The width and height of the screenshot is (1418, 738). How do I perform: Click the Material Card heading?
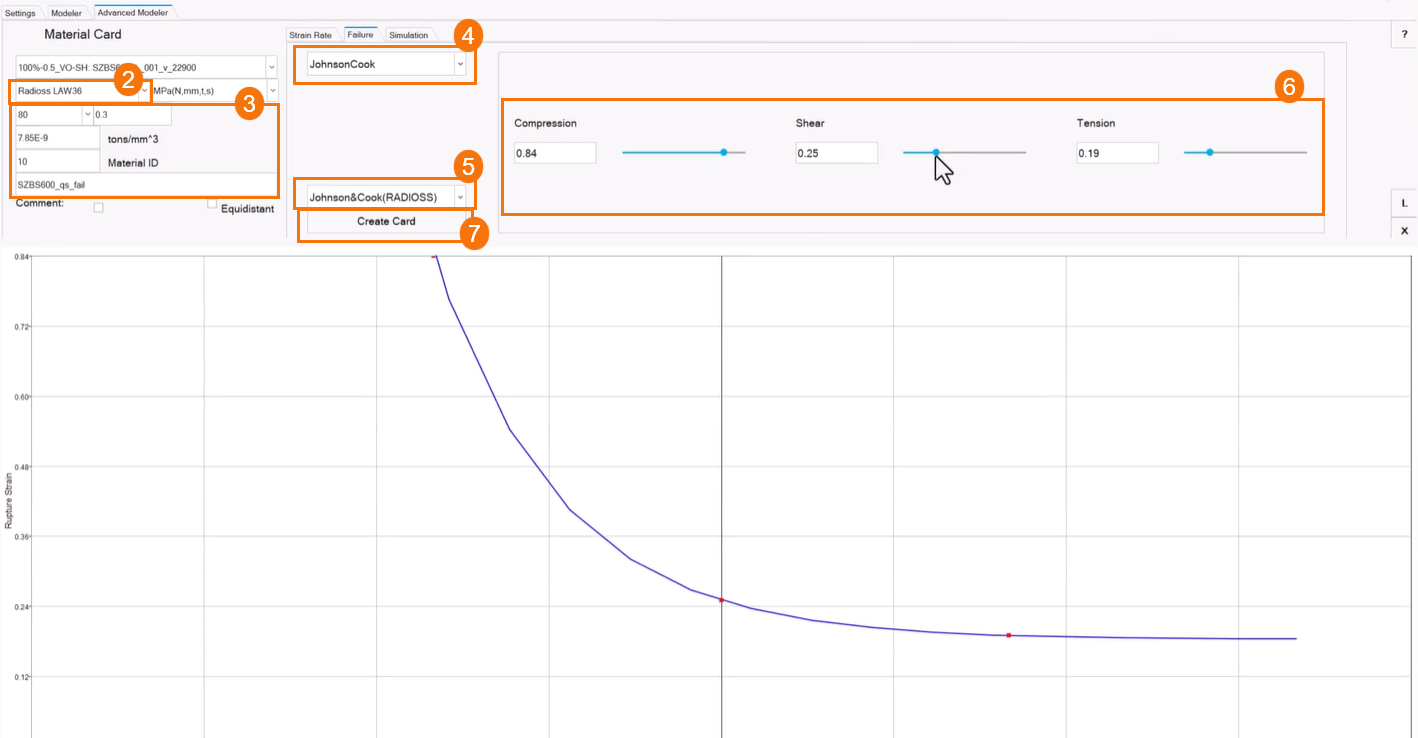(x=83, y=35)
